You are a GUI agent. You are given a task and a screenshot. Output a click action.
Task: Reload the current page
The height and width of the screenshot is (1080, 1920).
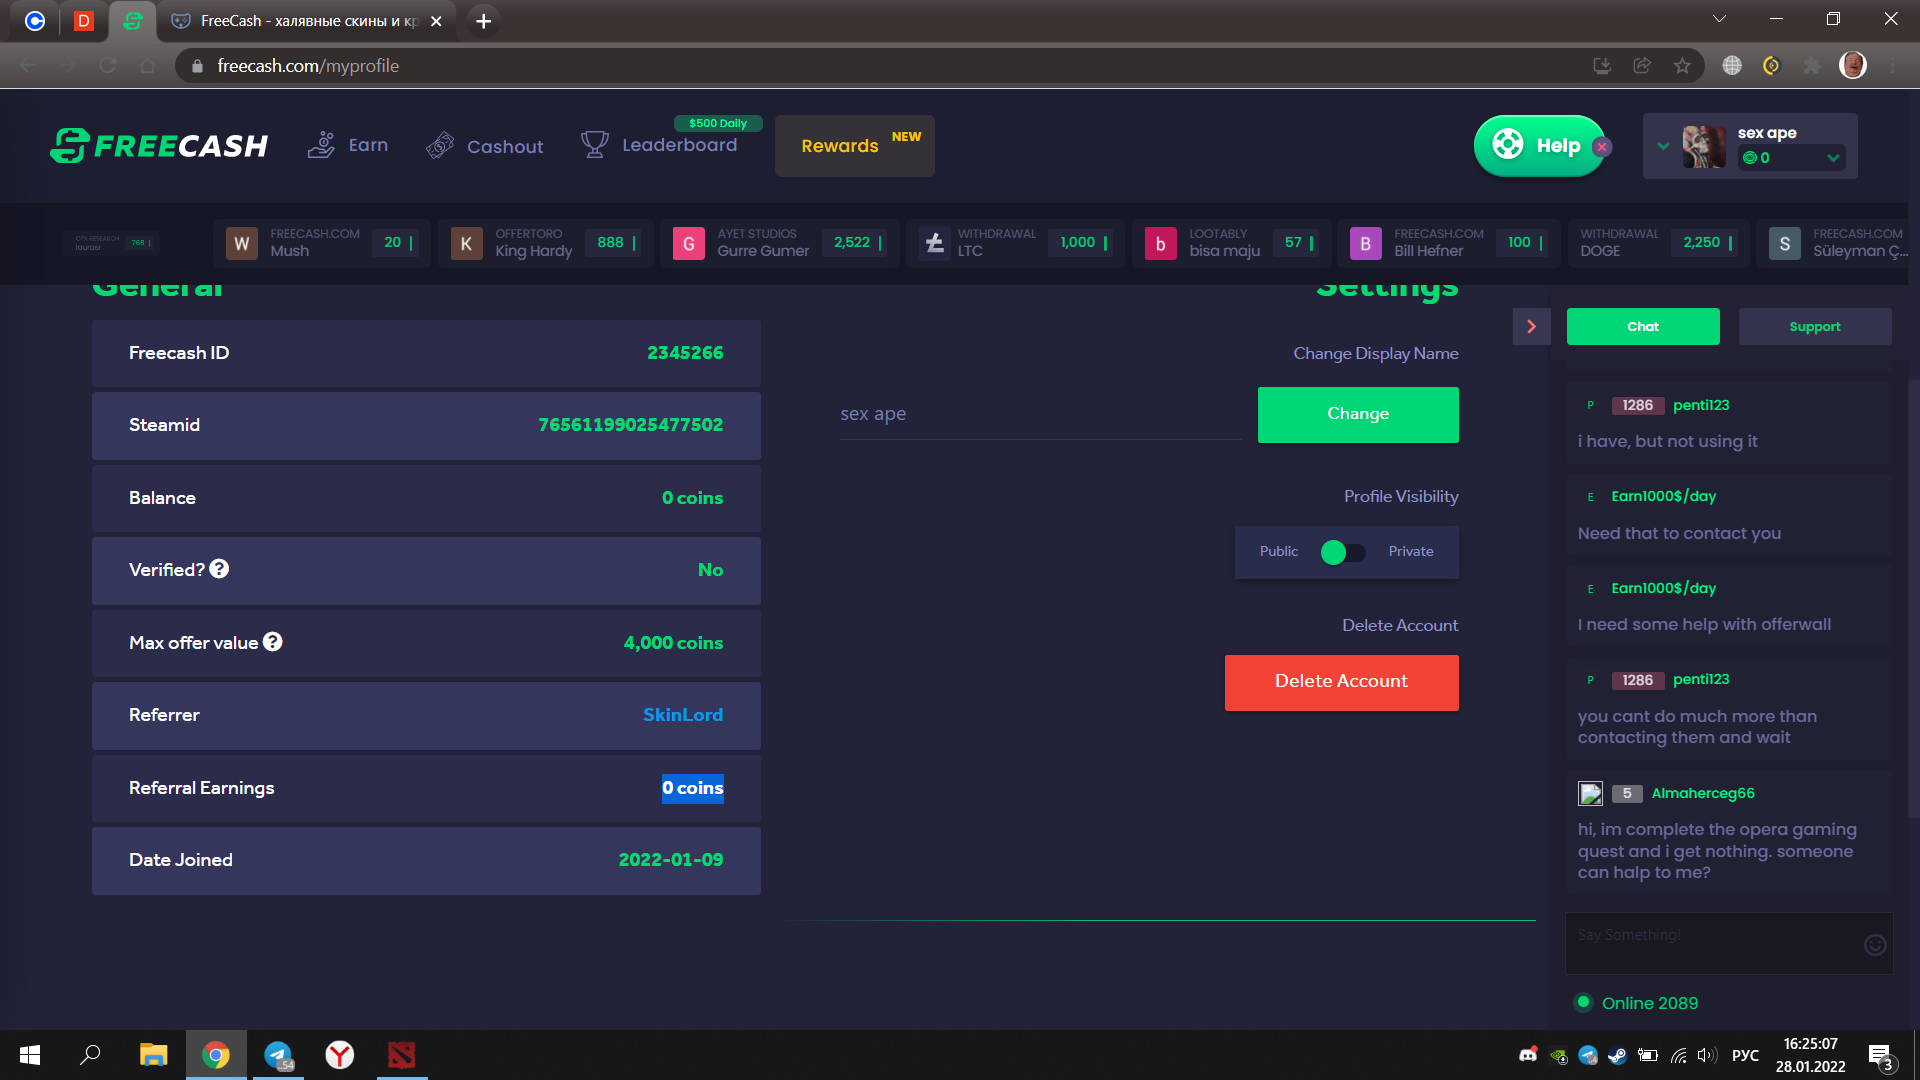108,66
